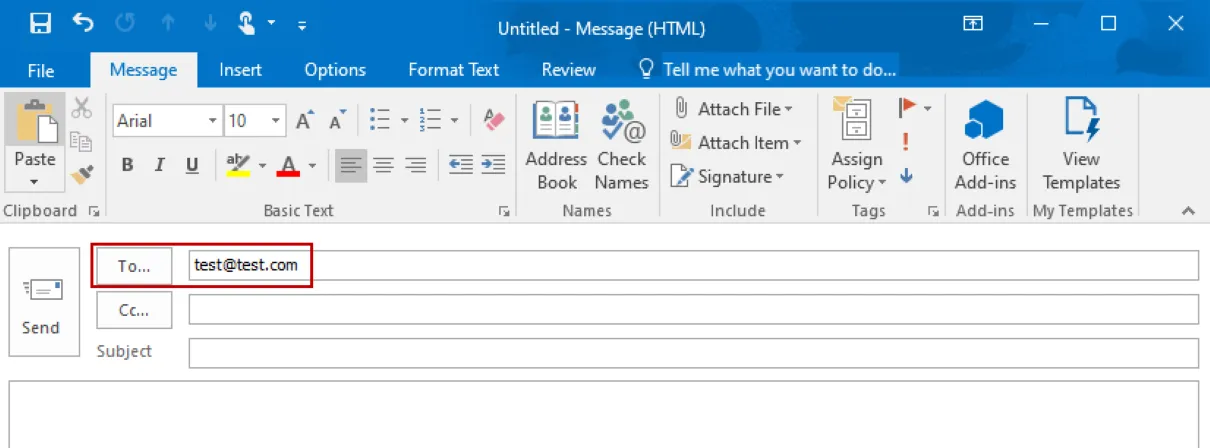This screenshot has width=1210, height=448.
Task: Open Clipboard pane launcher
Action: click(94, 211)
